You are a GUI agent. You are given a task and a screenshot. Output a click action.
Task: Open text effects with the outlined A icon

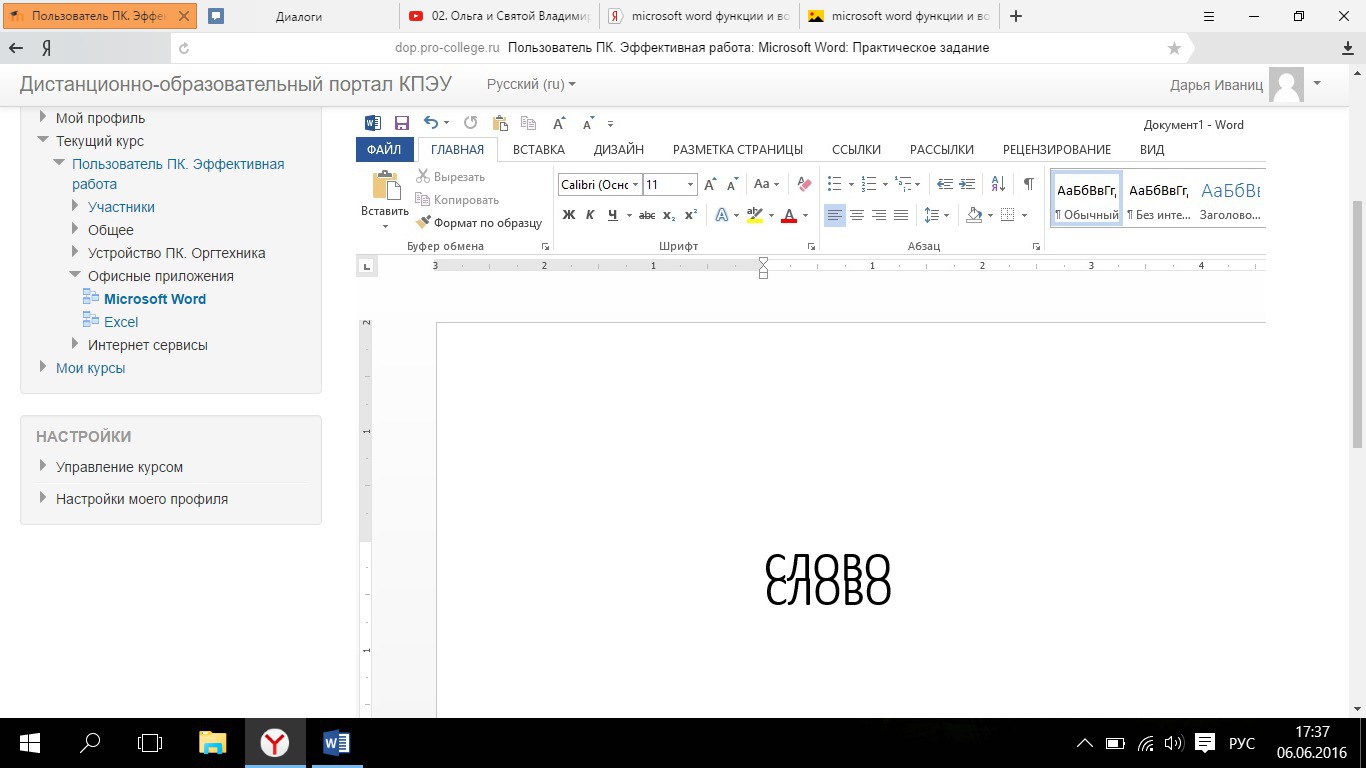722,215
